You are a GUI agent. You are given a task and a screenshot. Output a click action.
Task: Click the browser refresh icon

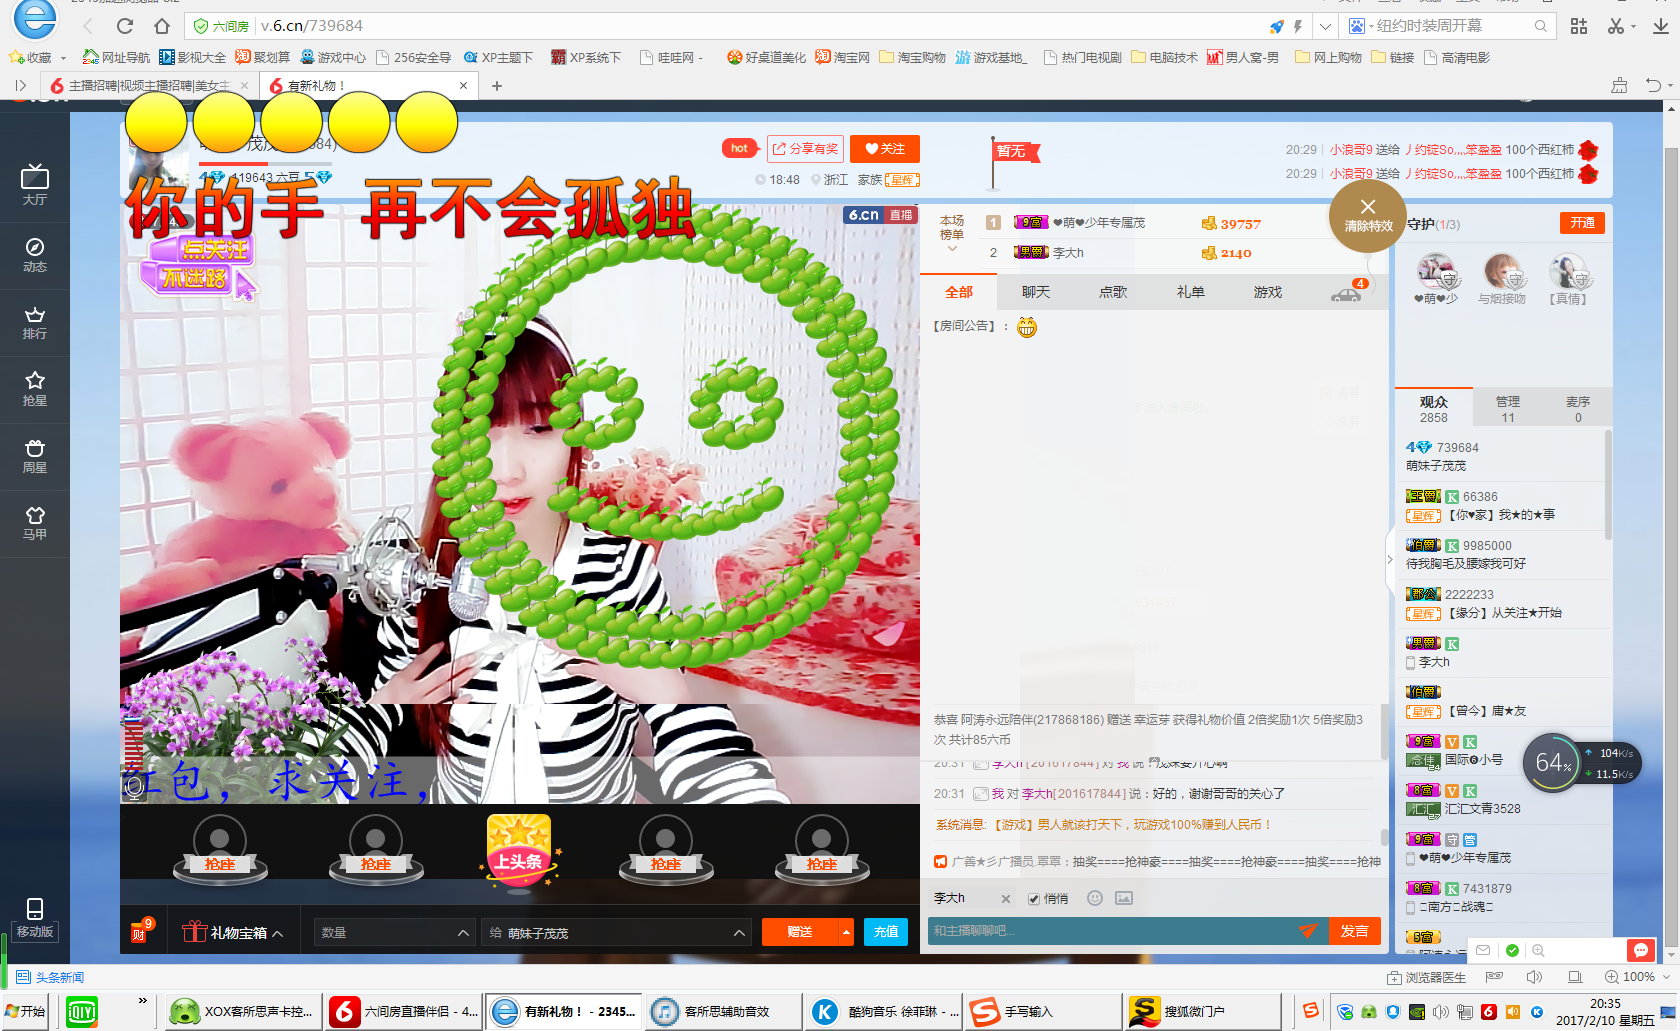(125, 26)
